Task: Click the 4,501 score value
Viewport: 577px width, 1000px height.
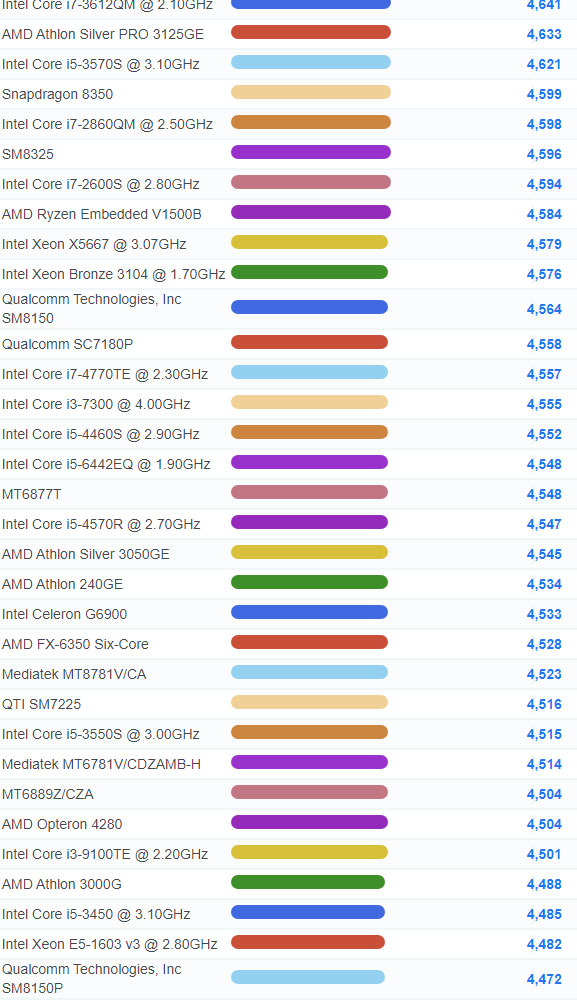Action: (544, 854)
